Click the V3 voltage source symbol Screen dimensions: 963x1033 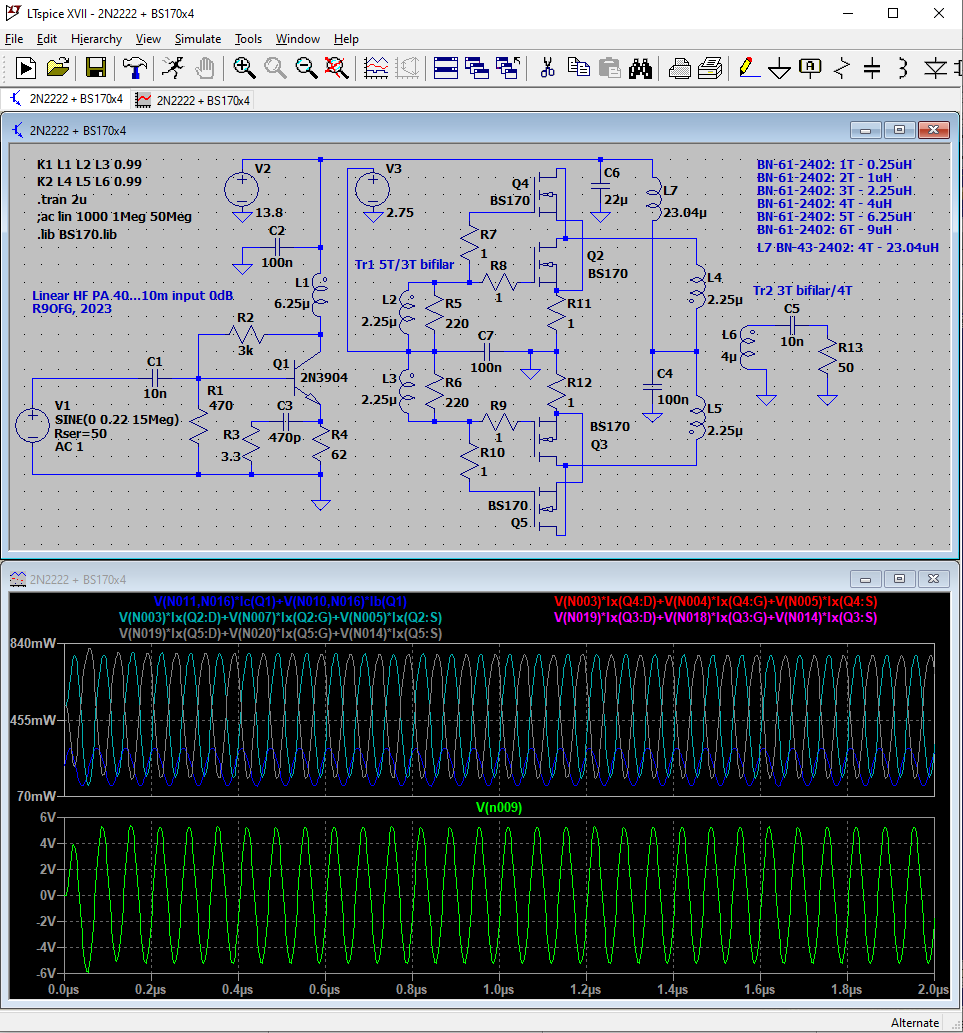(372, 190)
